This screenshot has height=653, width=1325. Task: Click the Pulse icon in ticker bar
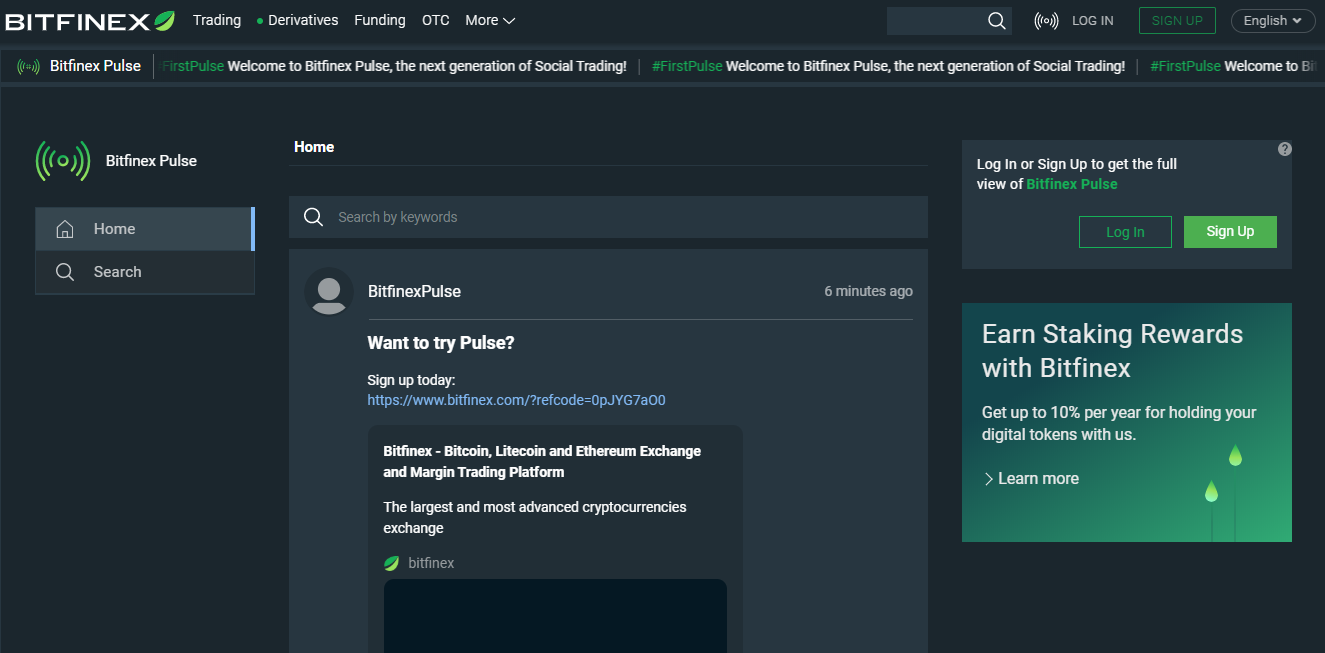tap(28, 67)
